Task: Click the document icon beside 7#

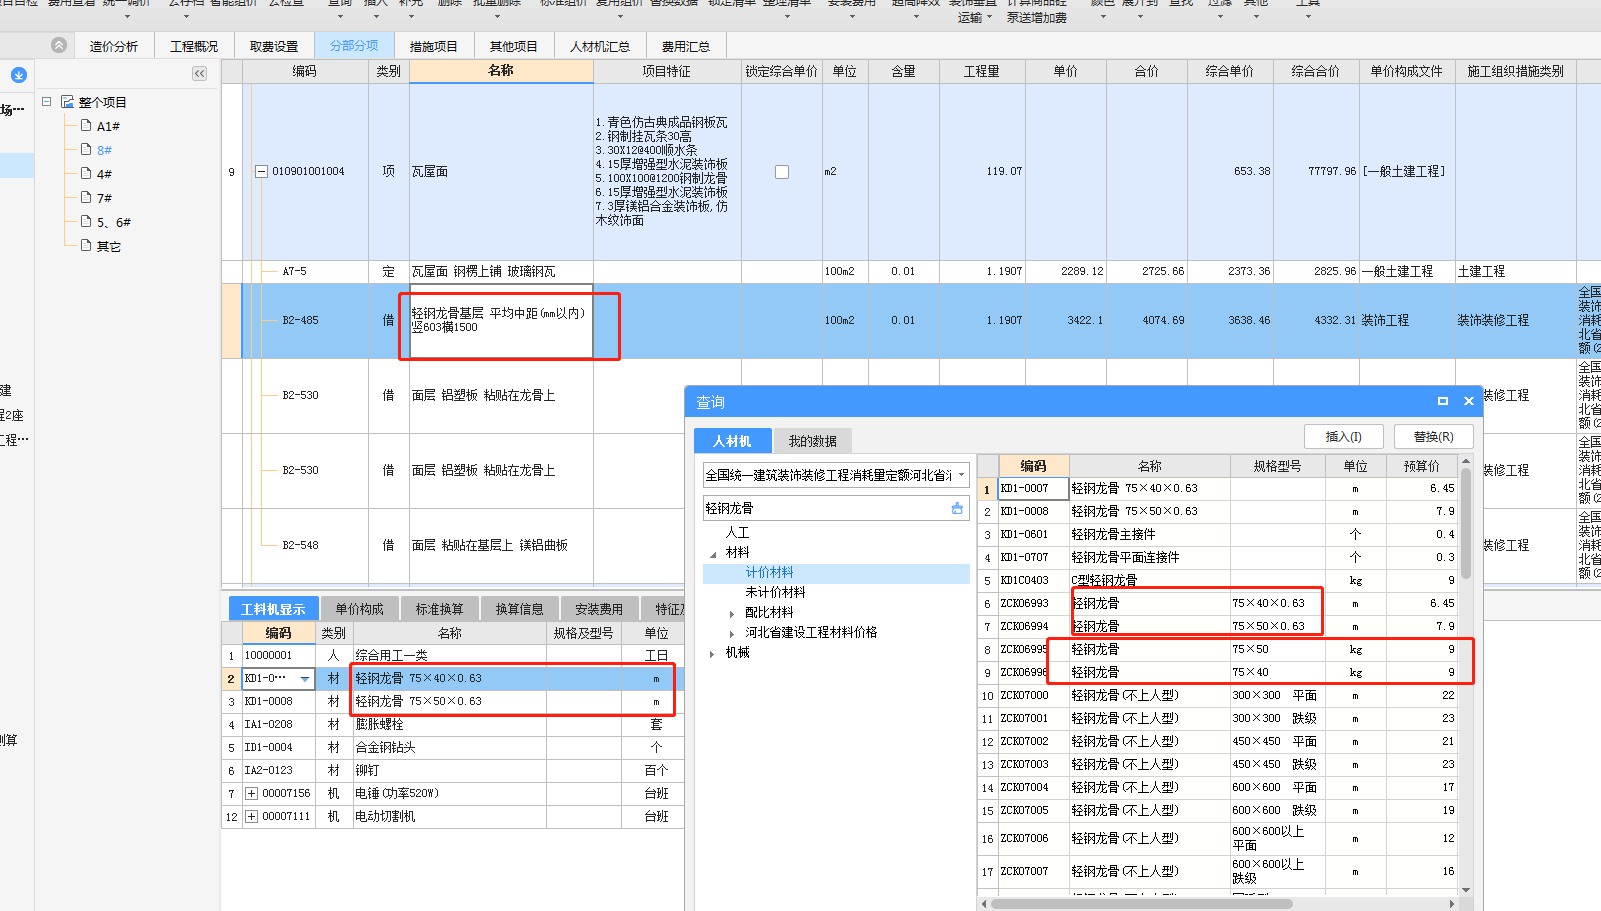Action: click(x=86, y=197)
